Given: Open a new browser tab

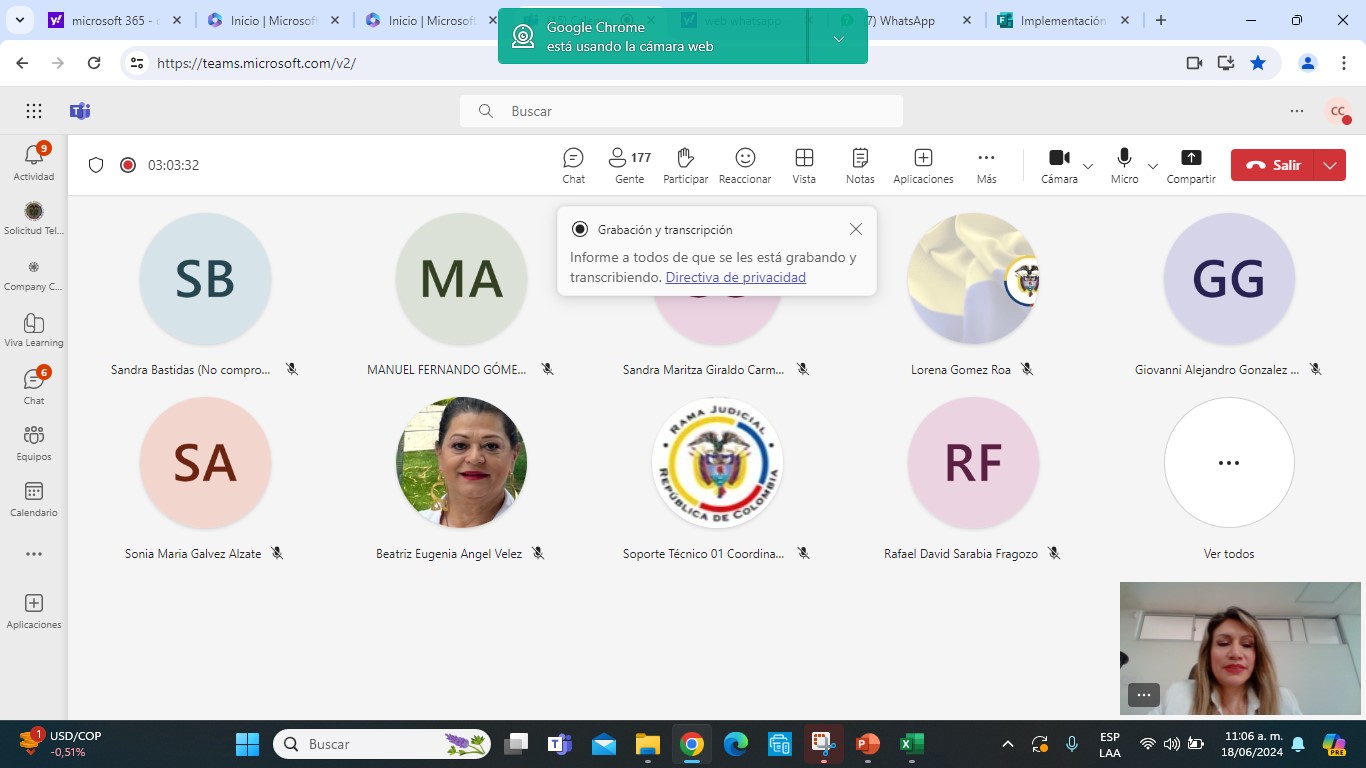Looking at the screenshot, I should pos(1160,20).
